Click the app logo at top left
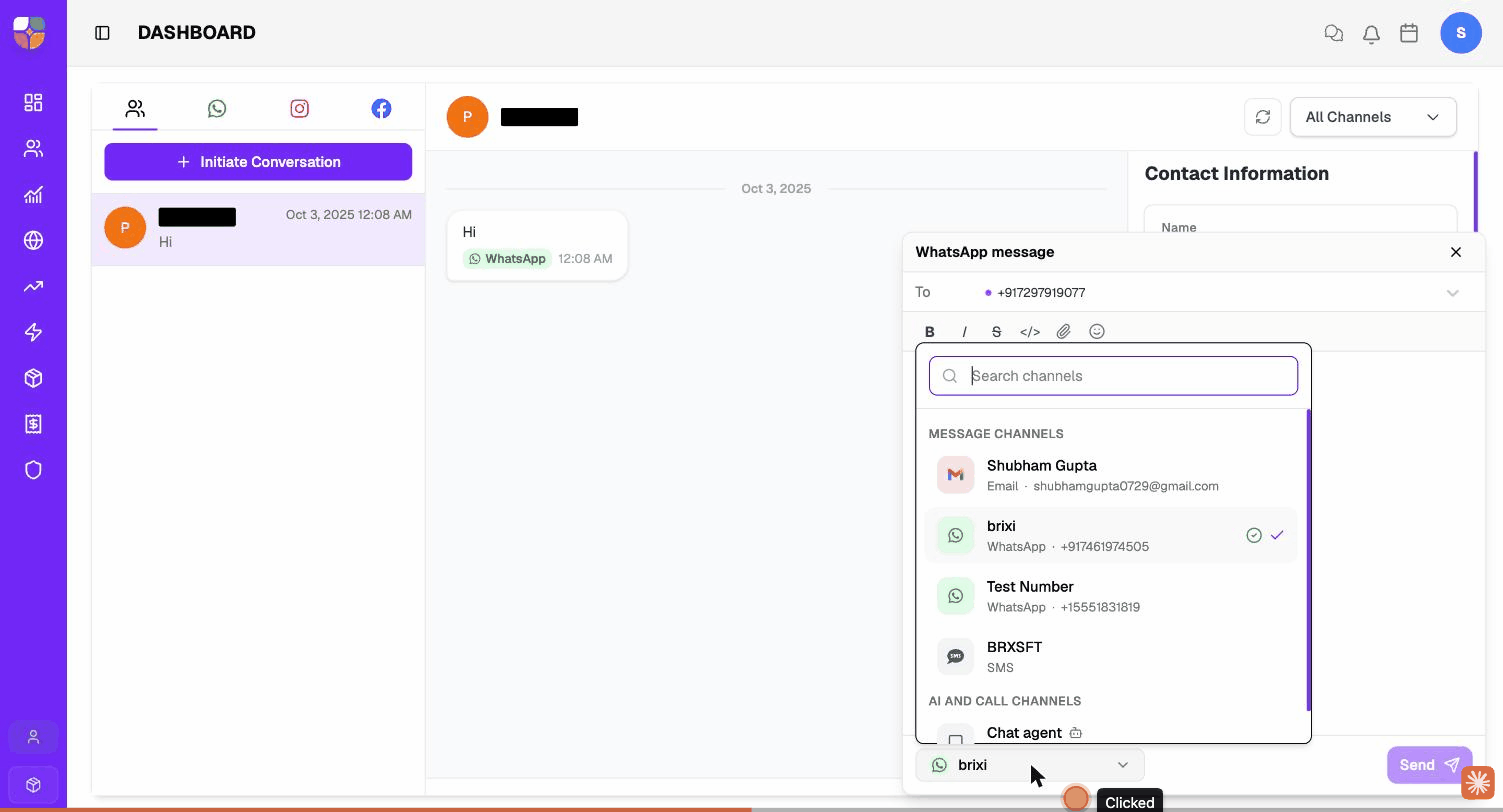This screenshot has height=812, width=1503. (29, 32)
